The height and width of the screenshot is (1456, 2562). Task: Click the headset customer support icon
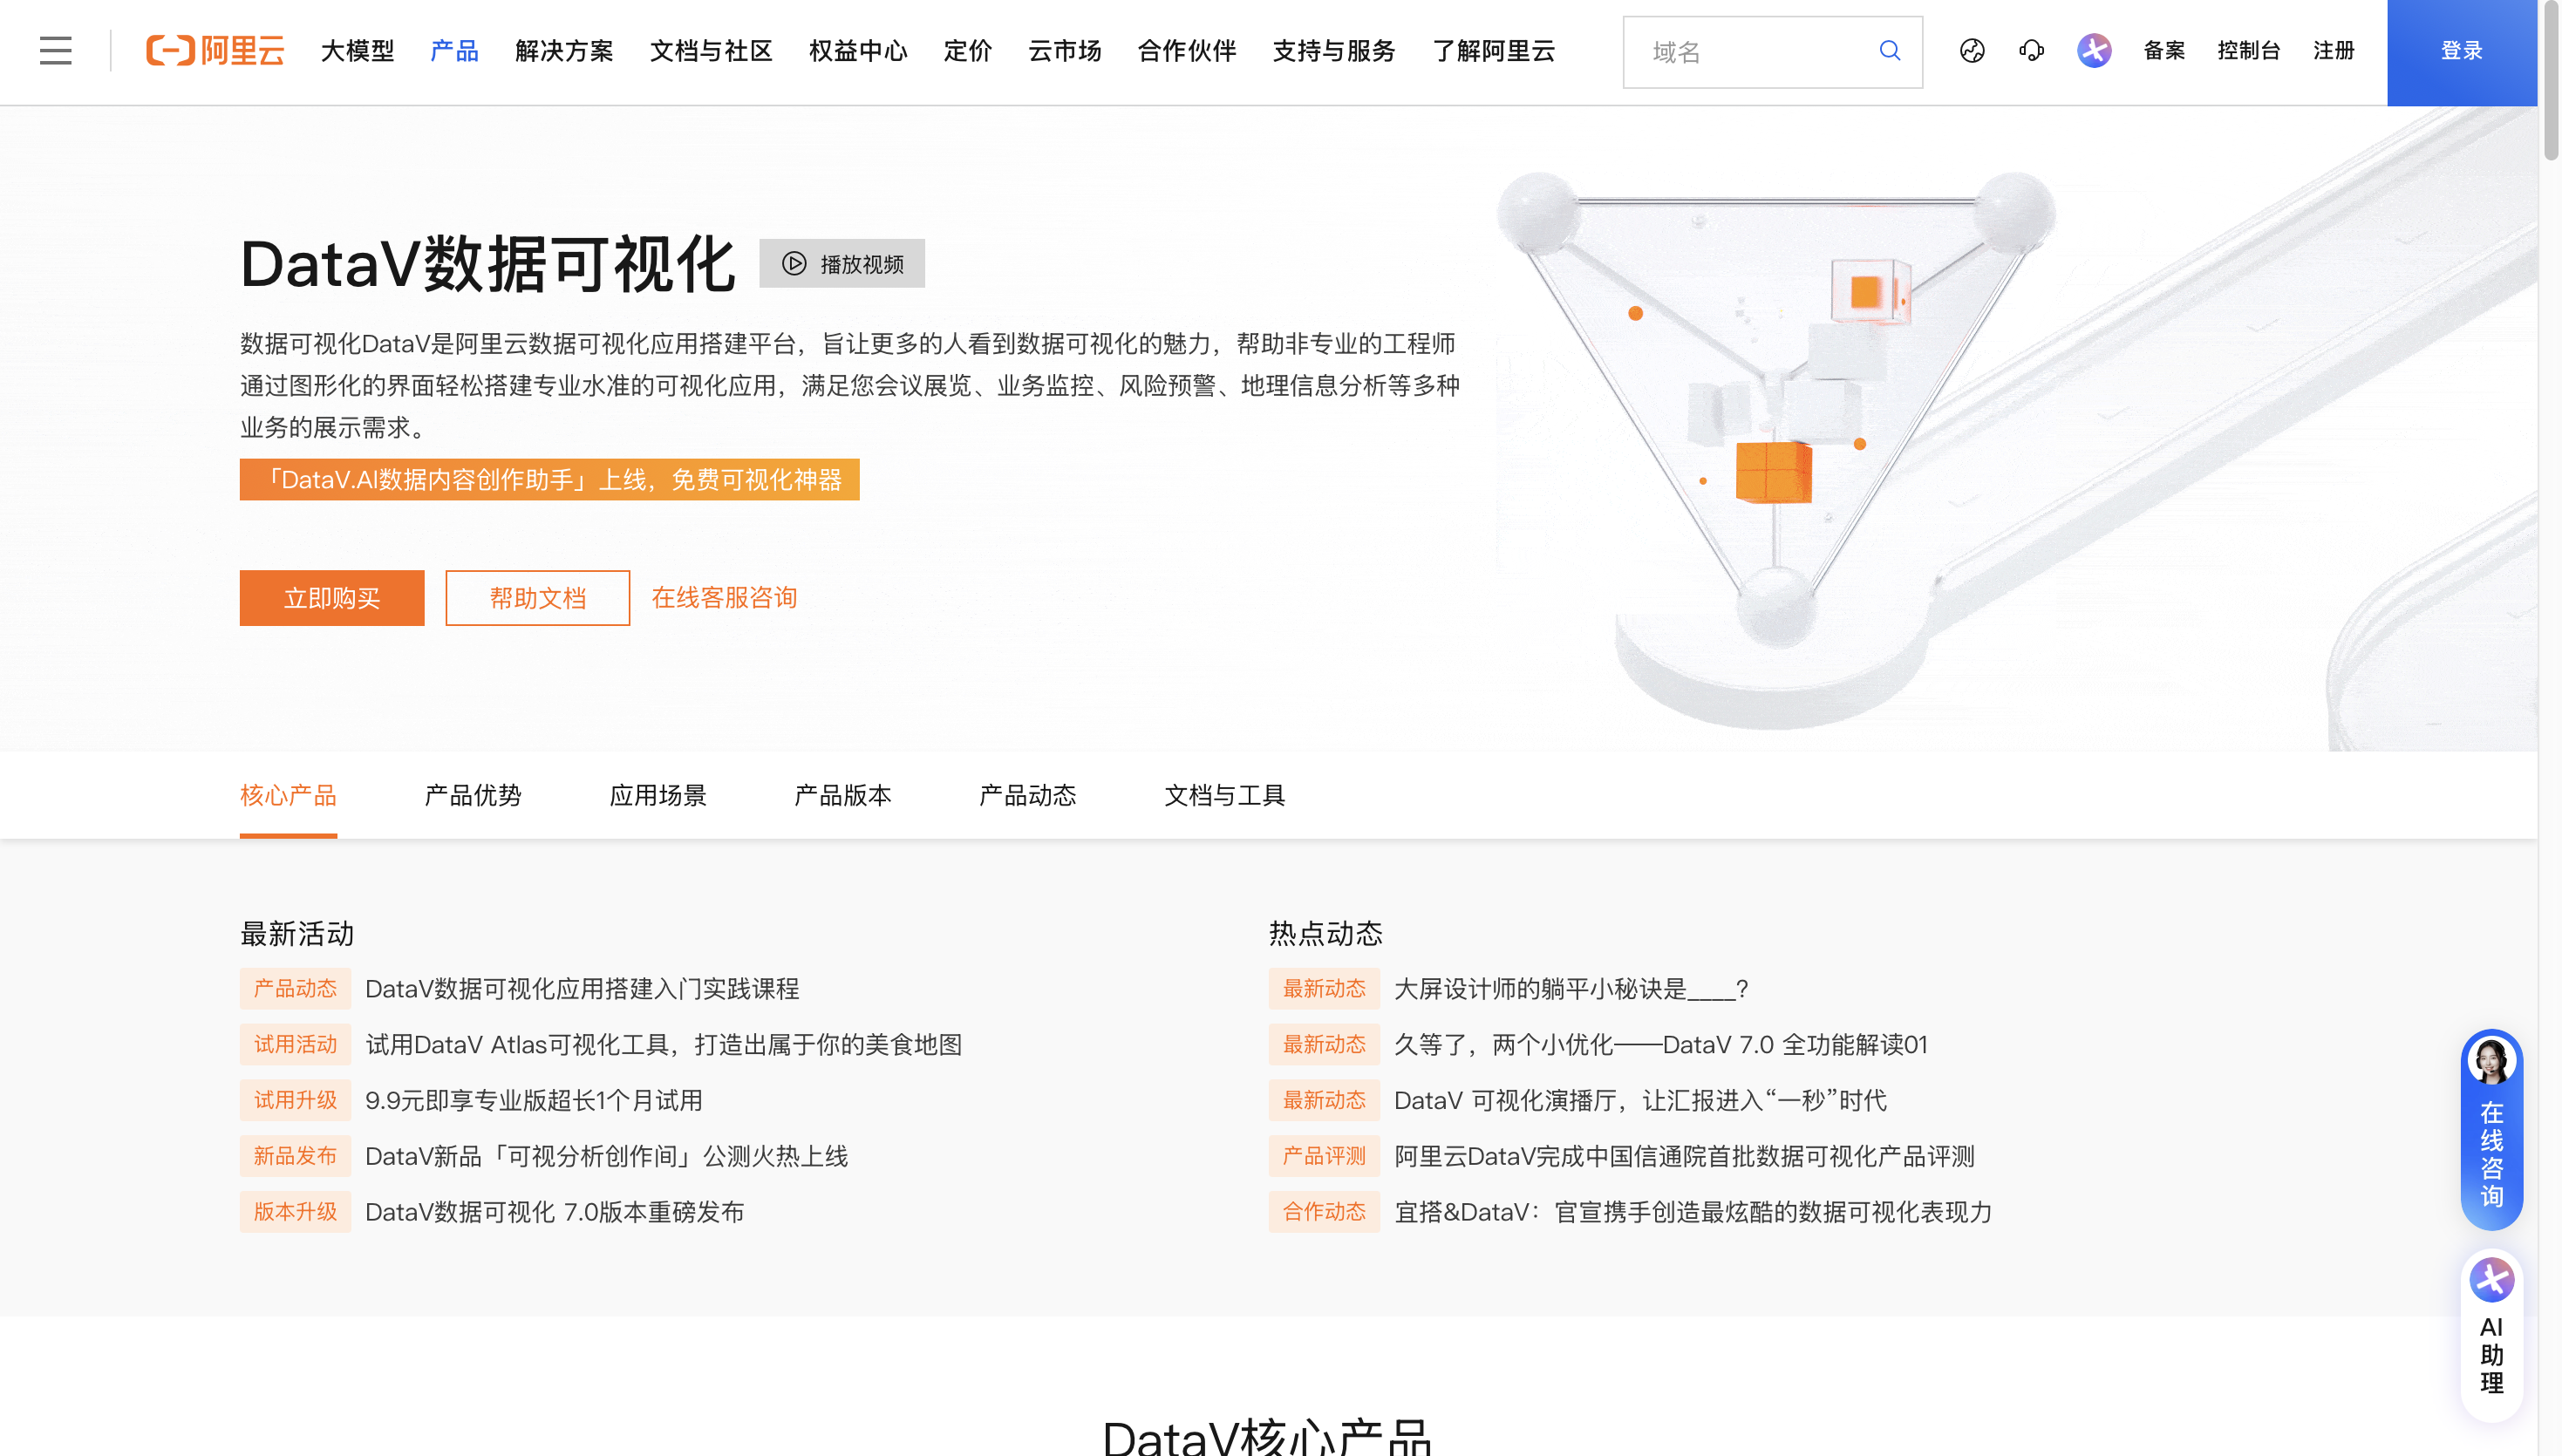(x=2031, y=50)
